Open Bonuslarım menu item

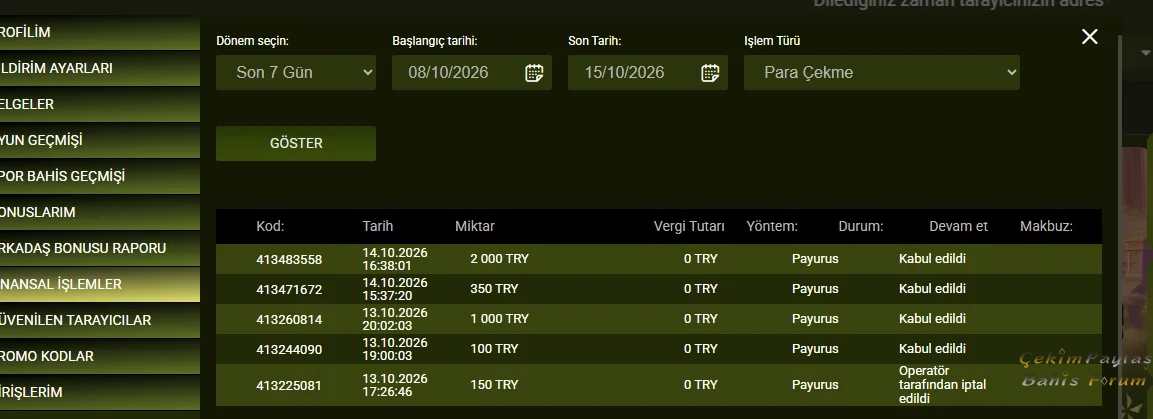tap(99, 212)
